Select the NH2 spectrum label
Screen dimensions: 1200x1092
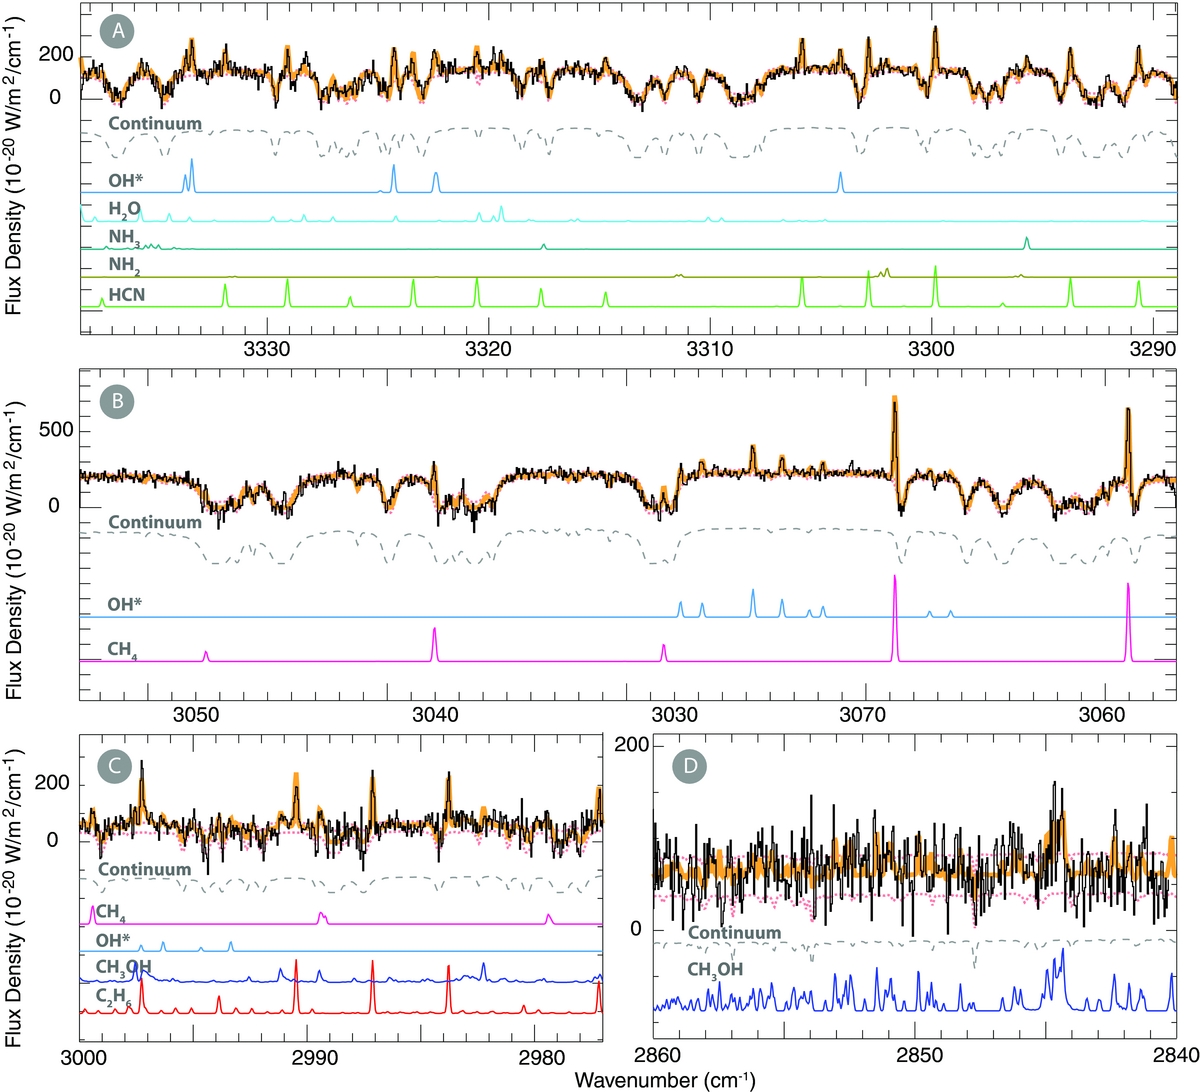click(x=125, y=266)
